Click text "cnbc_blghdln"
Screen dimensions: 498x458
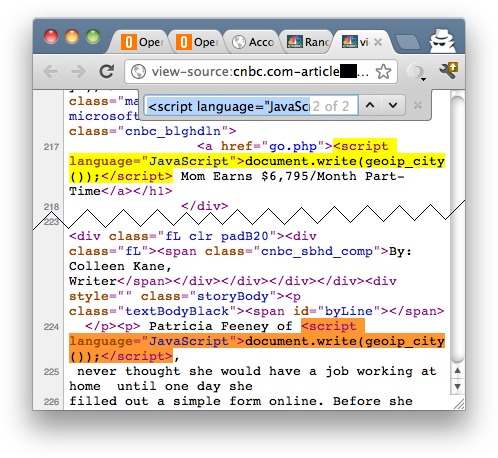coord(173,131)
